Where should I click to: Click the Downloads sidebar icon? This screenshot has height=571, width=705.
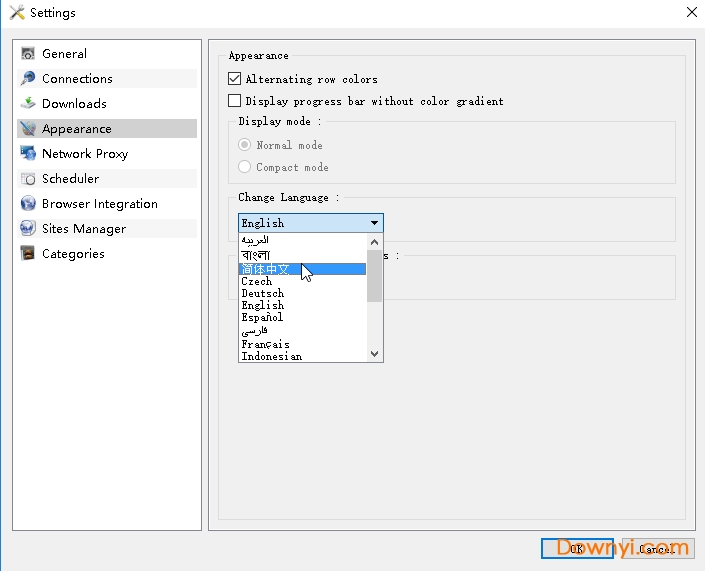pyautogui.click(x=28, y=104)
